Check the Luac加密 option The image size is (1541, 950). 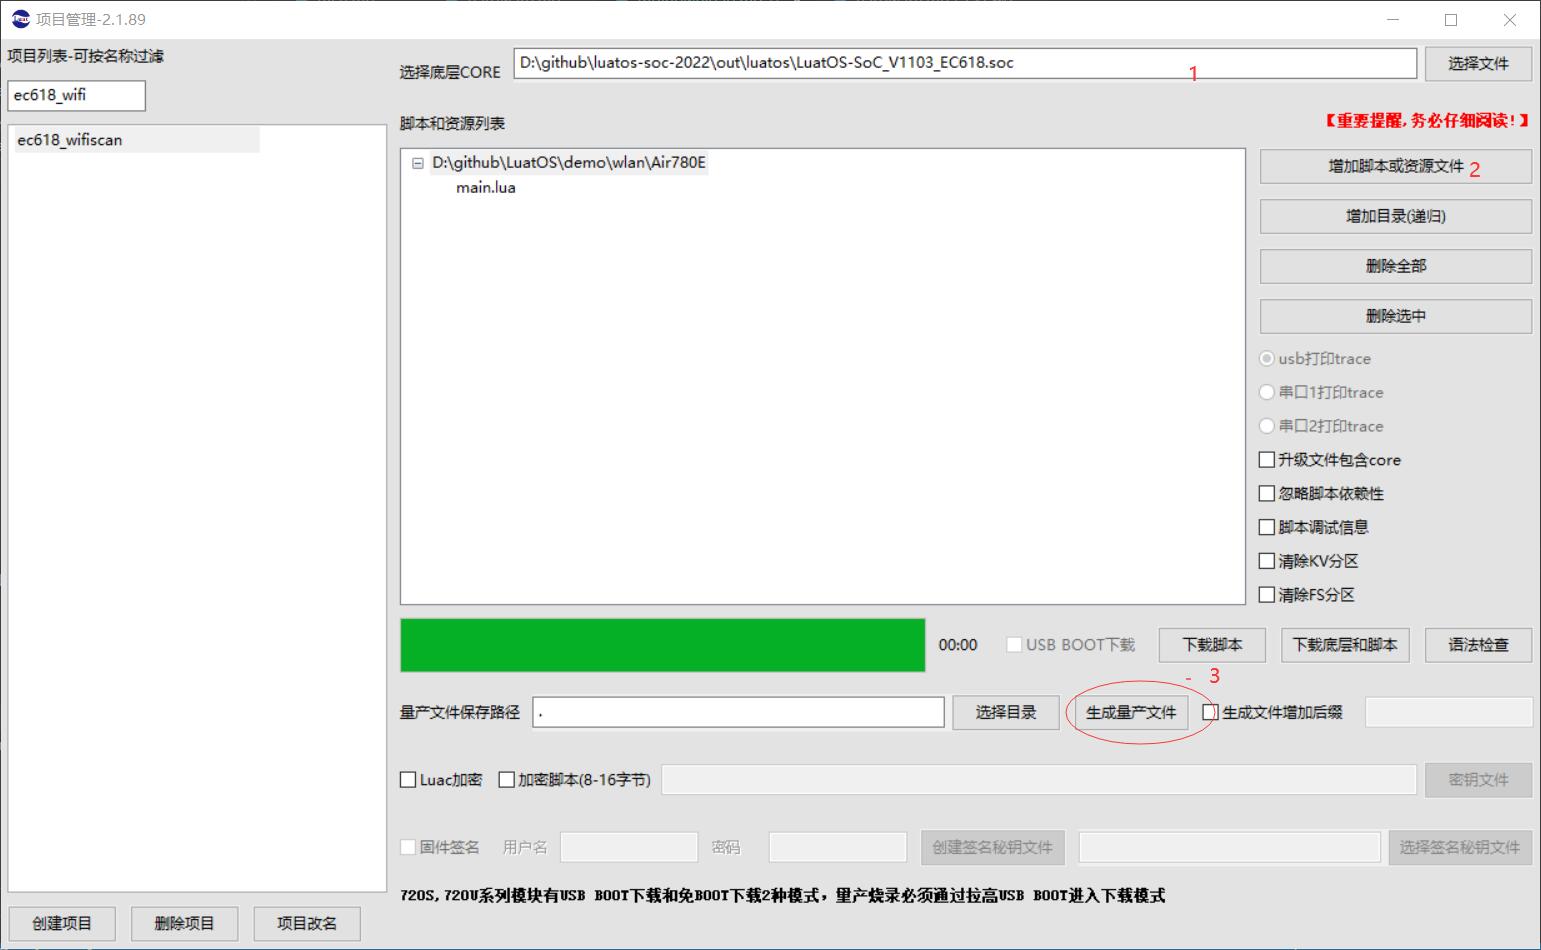[x=408, y=780]
